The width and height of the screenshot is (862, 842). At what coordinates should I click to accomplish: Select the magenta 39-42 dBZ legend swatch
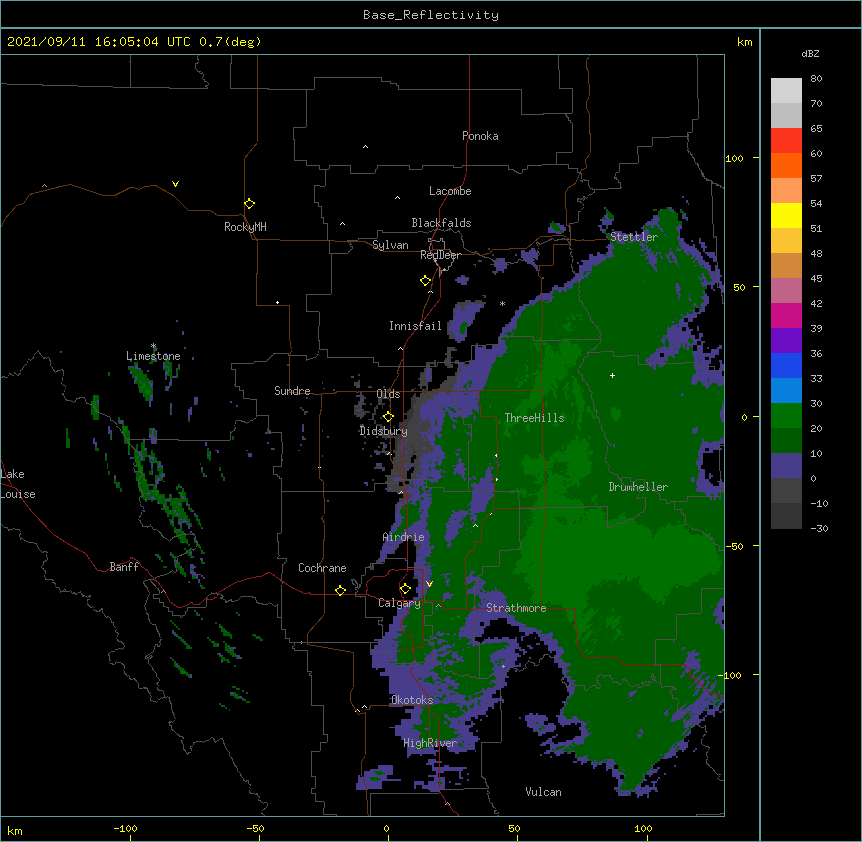click(786, 315)
